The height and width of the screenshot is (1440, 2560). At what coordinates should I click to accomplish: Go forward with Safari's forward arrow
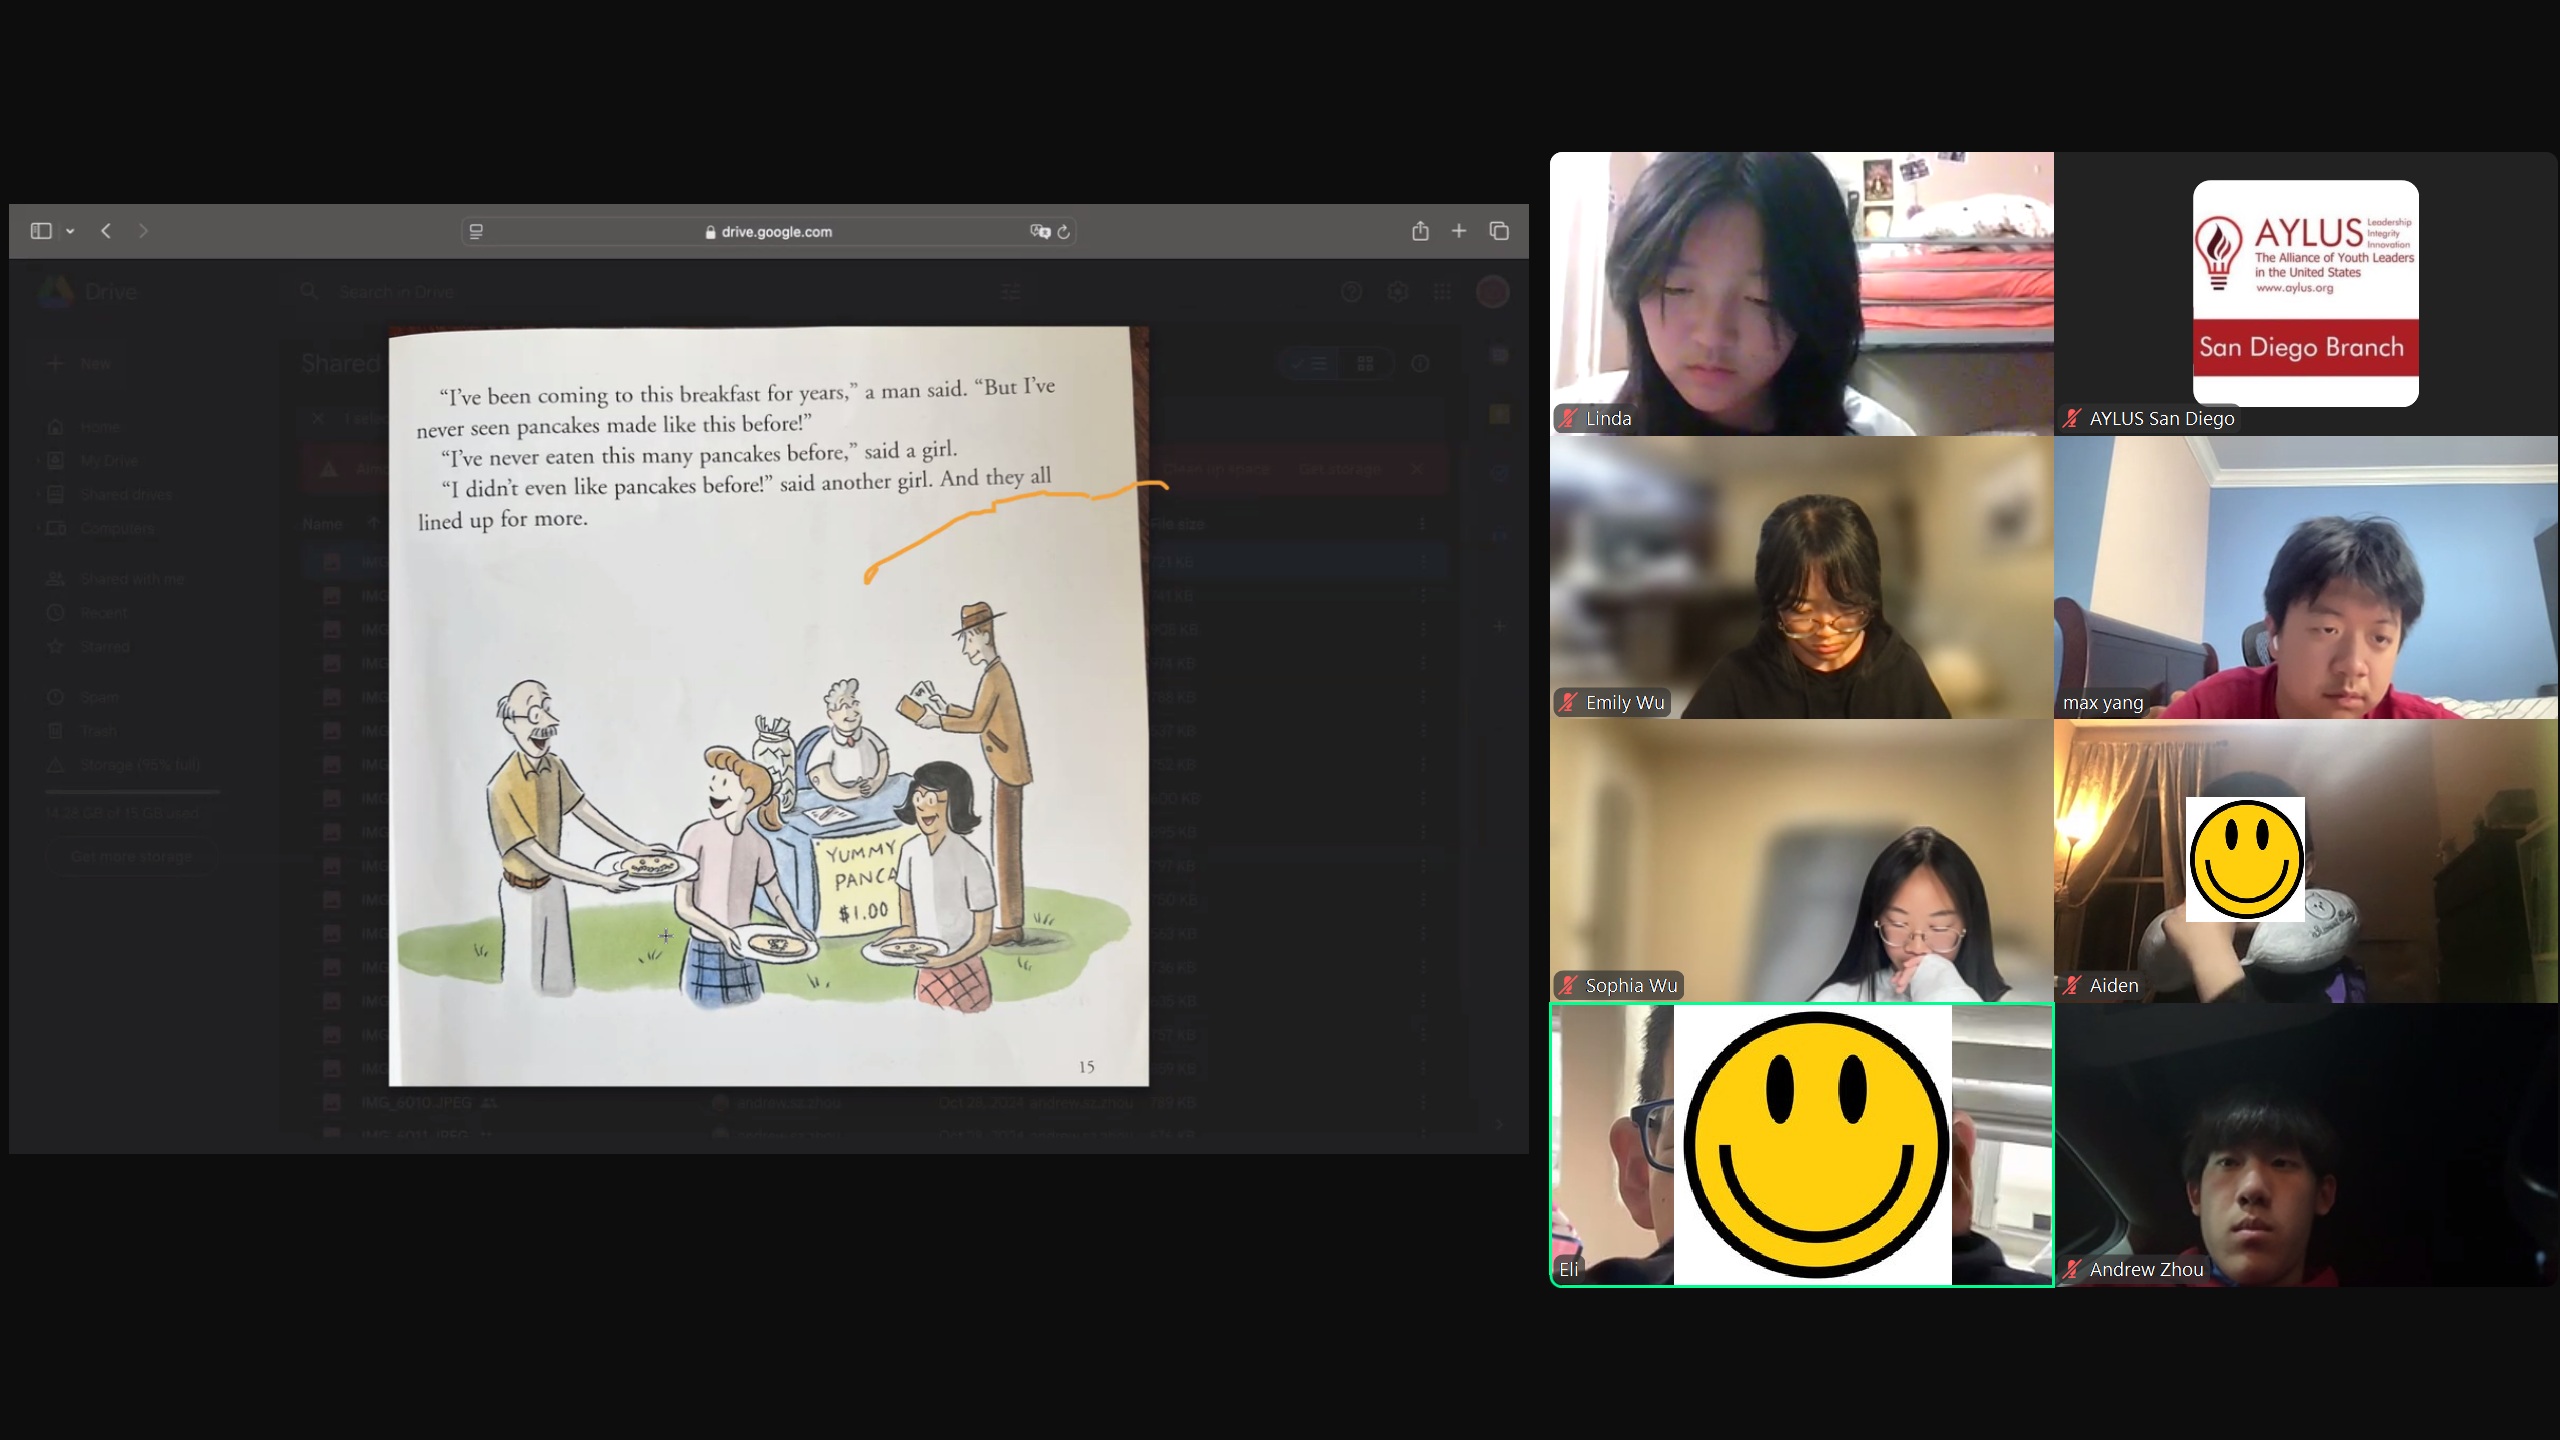(143, 231)
